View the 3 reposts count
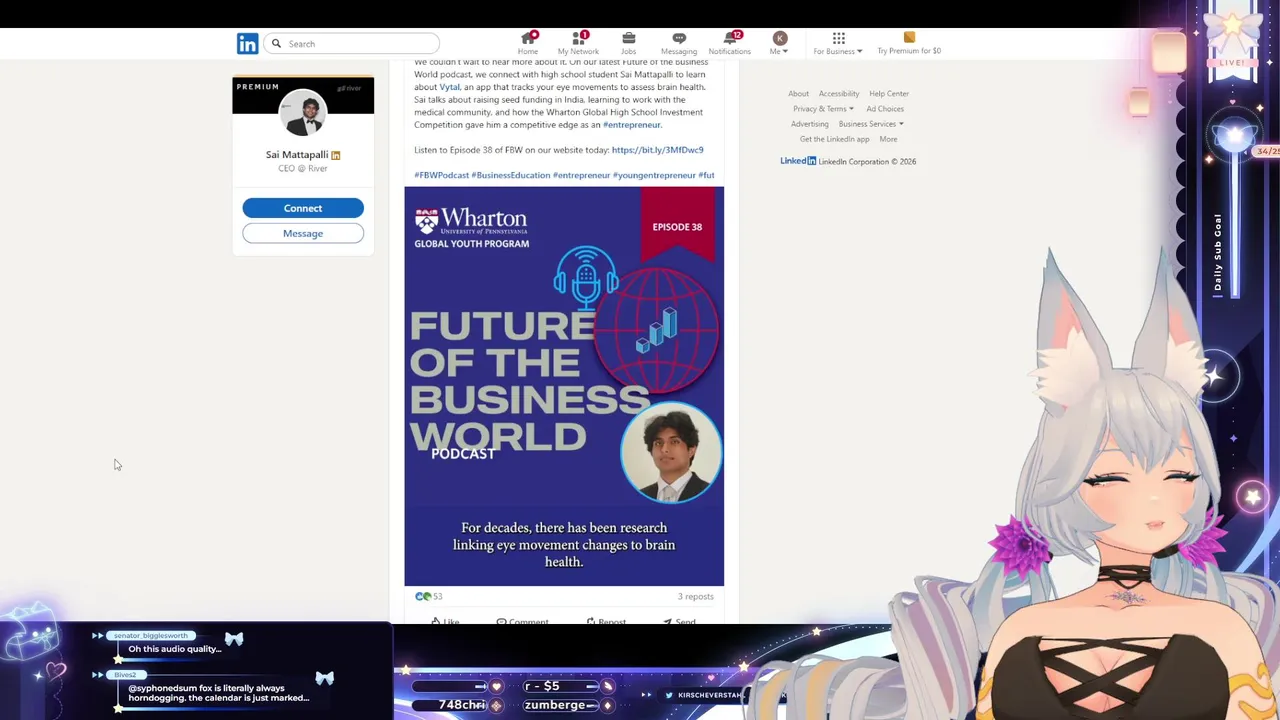 point(695,597)
